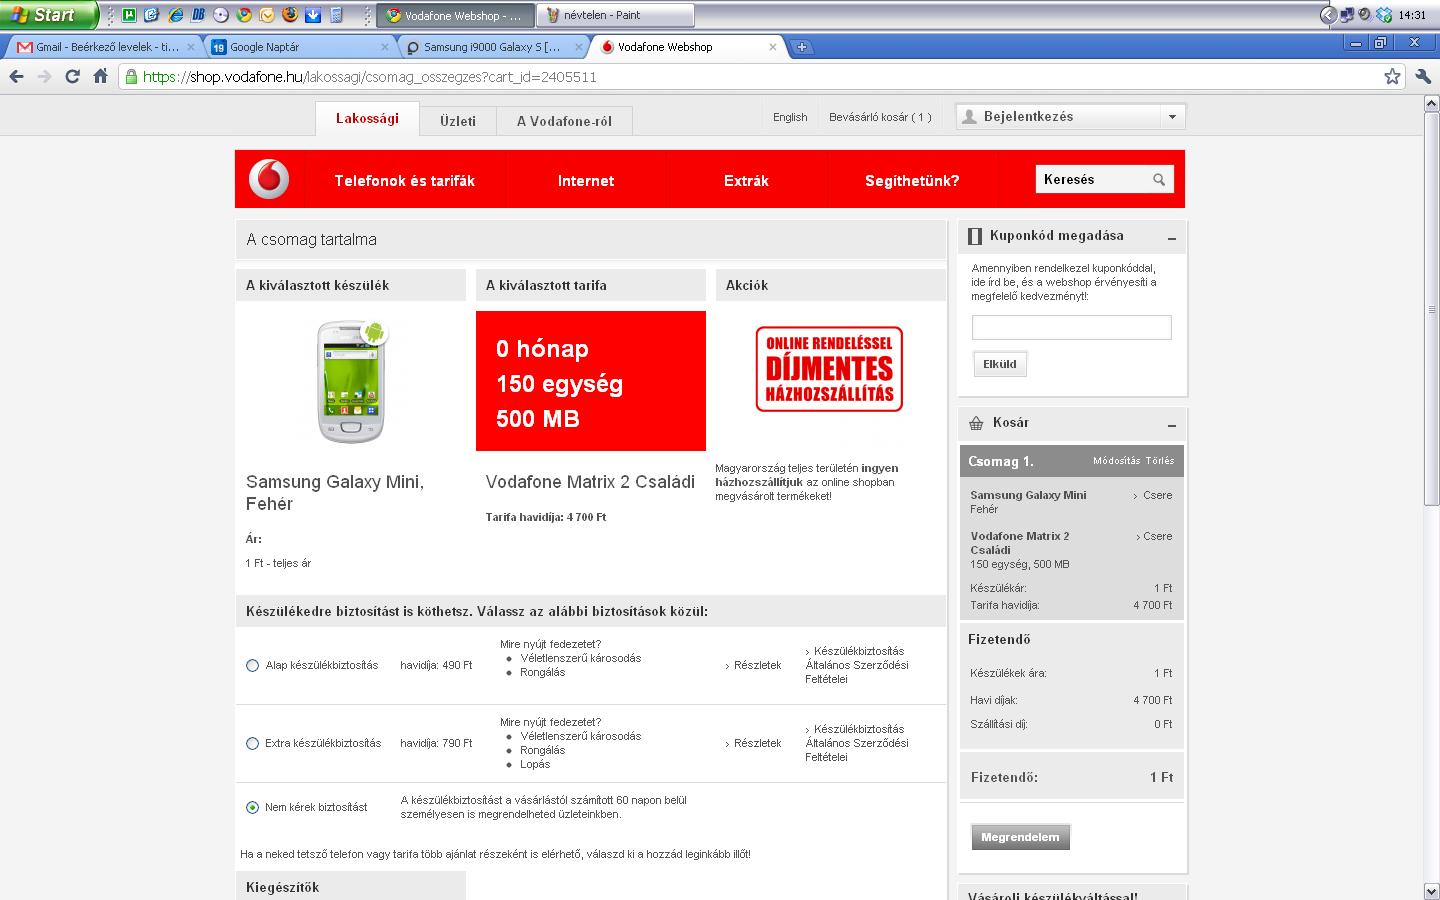Collapse the Kuponkód megadása panel
This screenshot has height=900, width=1440.
(1171, 237)
